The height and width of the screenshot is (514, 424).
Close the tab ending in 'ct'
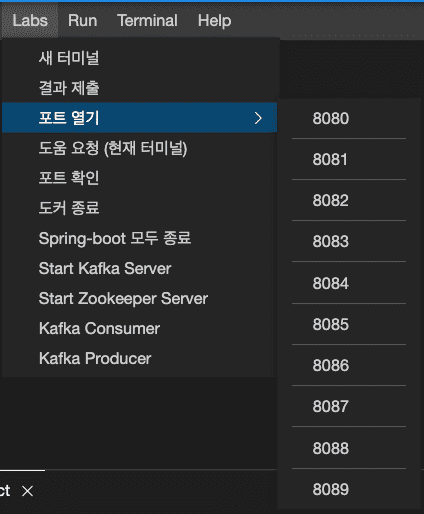tap(27, 491)
